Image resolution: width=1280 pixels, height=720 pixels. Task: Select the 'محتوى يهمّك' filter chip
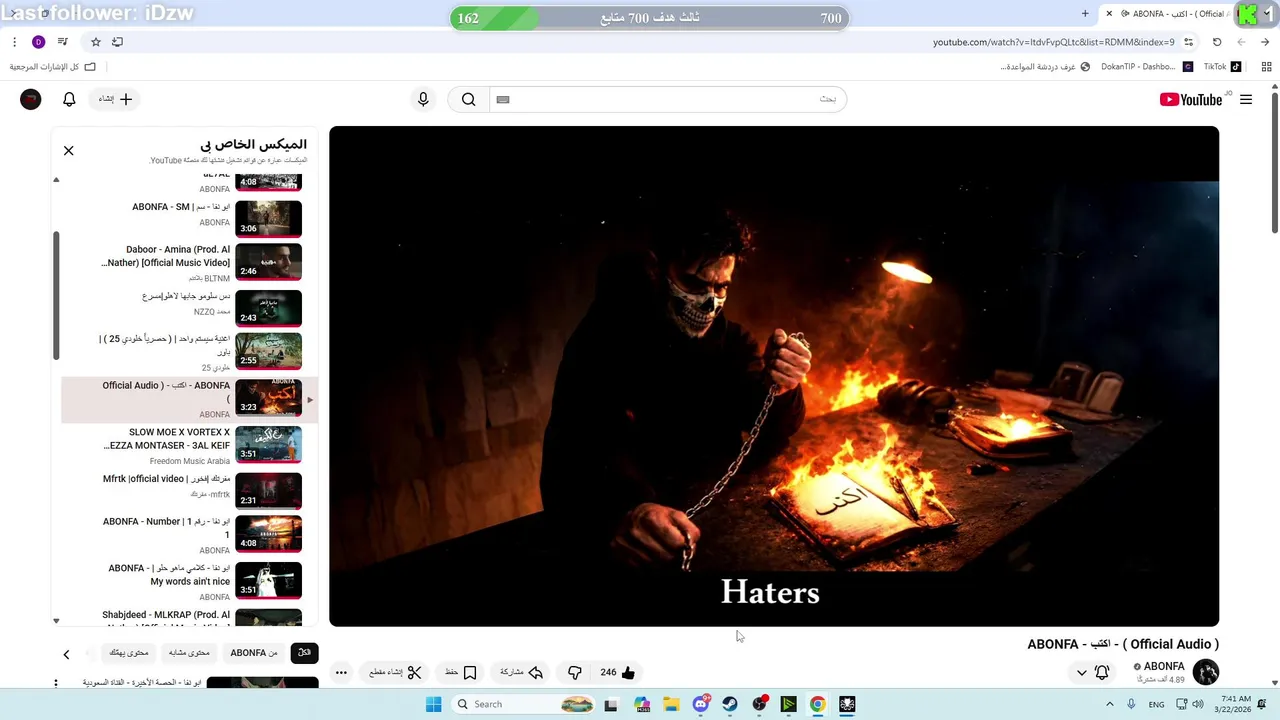pyautogui.click(x=129, y=653)
